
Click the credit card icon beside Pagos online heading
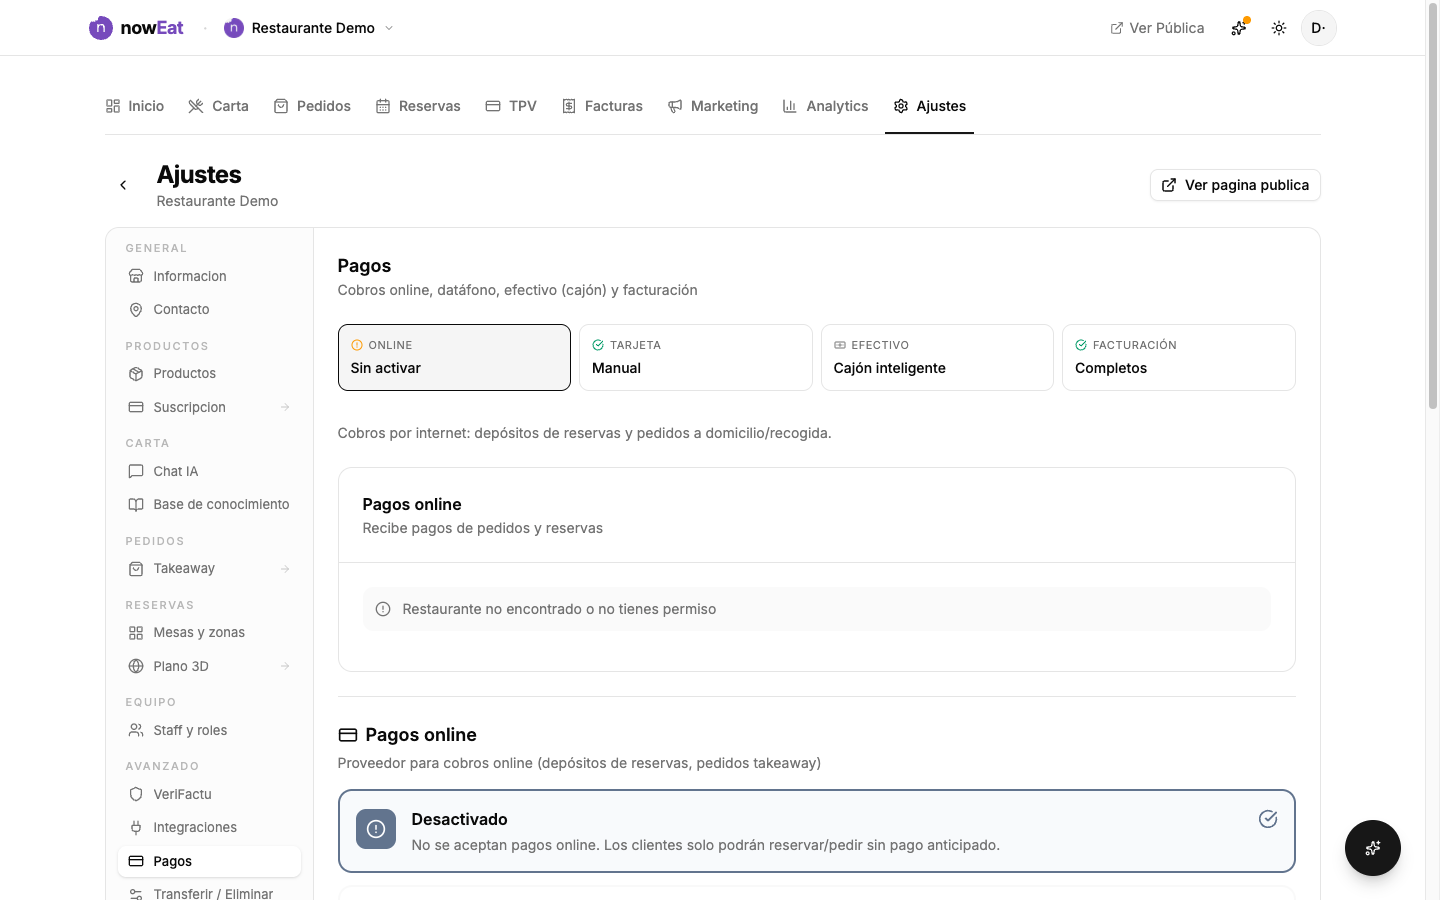[x=348, y=735]
